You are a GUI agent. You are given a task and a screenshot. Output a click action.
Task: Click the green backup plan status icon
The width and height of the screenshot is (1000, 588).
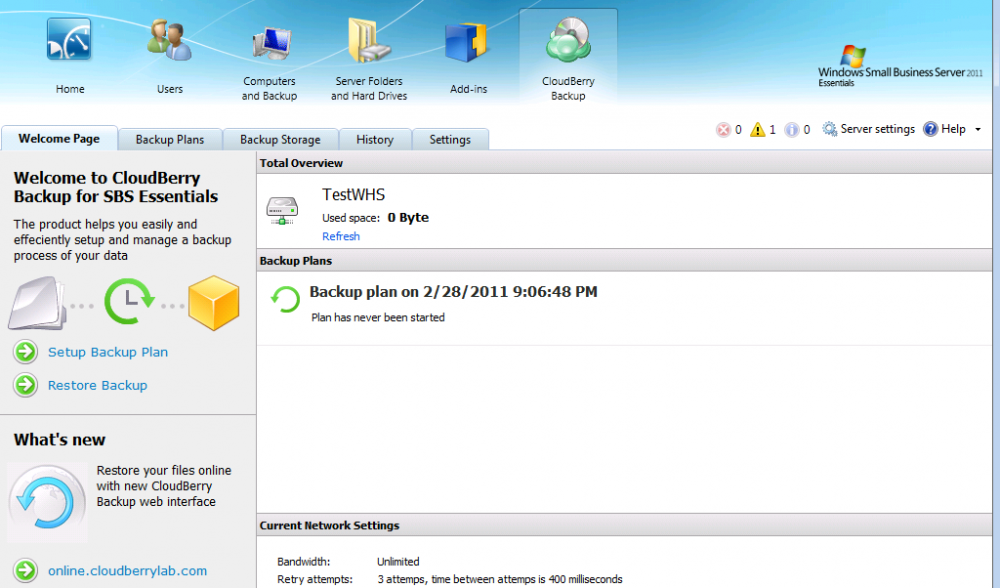pyautogui.click(x=286, y=300)
